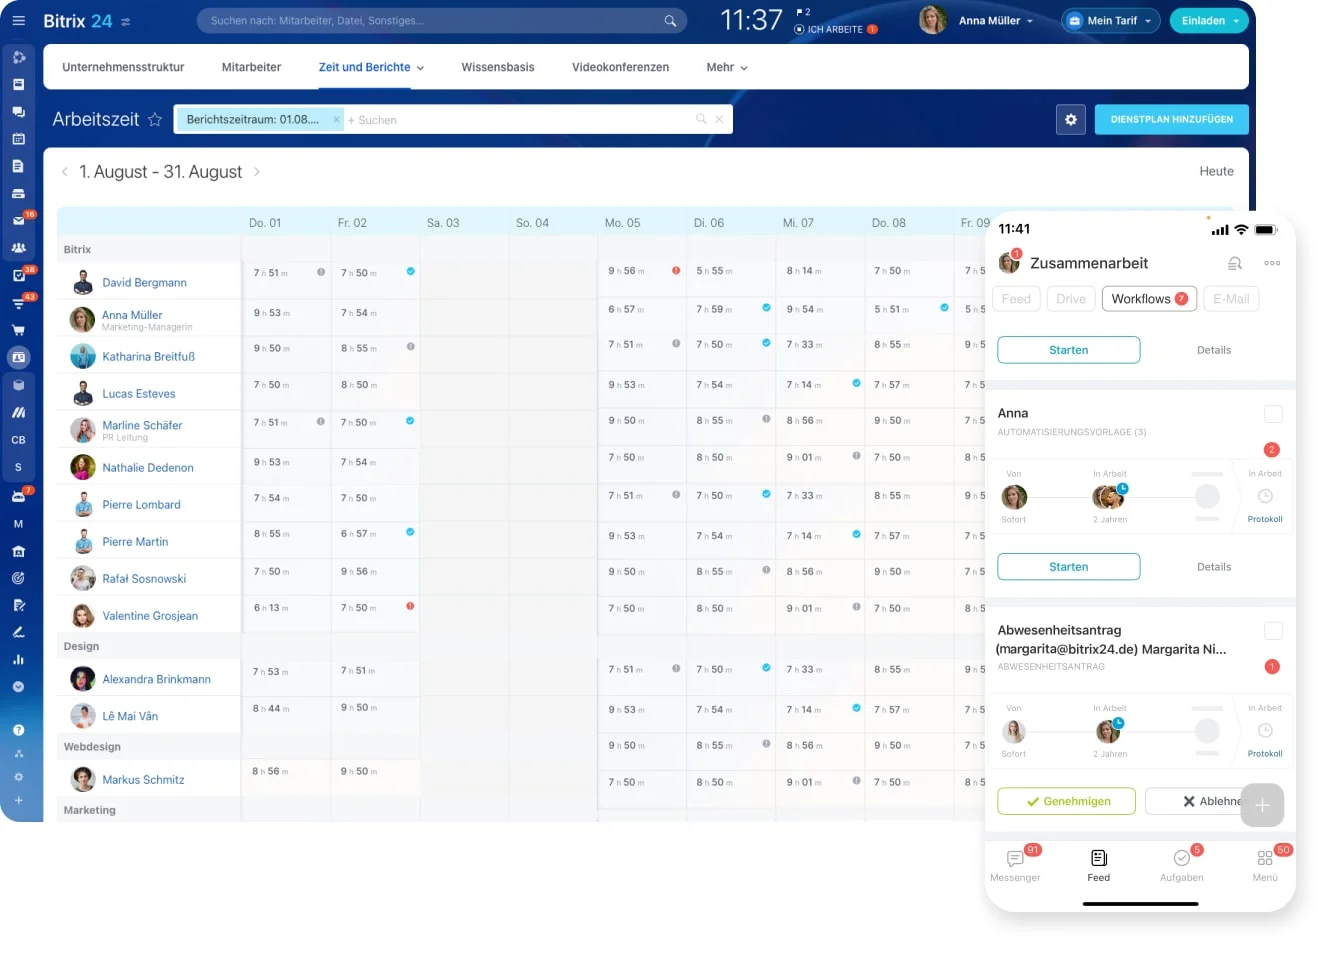Click the gear settings button beside Dienstplan hinzufügen
Image resolution: width=1344 pixels, height=960 pixels.
pos(1070,120)
